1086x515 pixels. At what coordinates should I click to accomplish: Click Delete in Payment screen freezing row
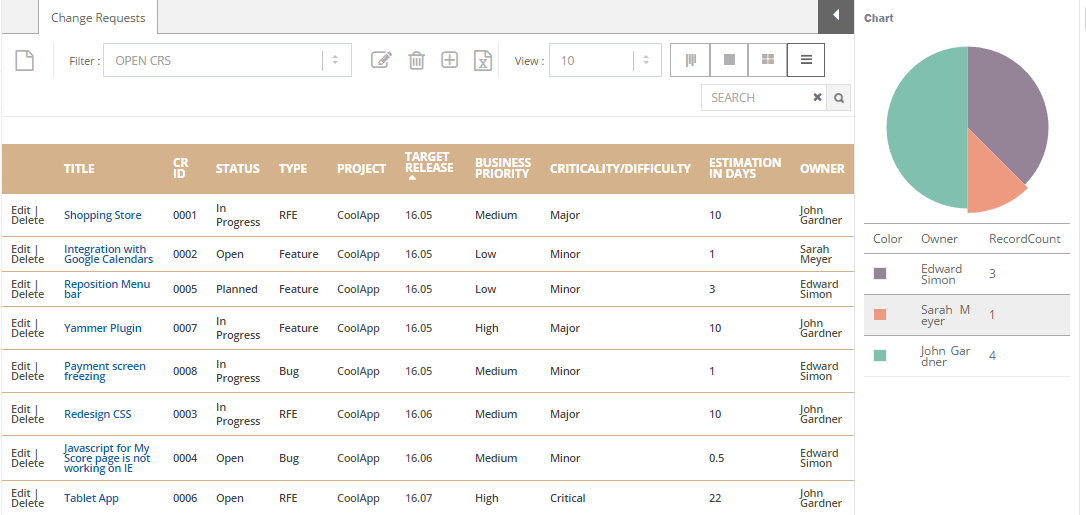coord(28,377)
